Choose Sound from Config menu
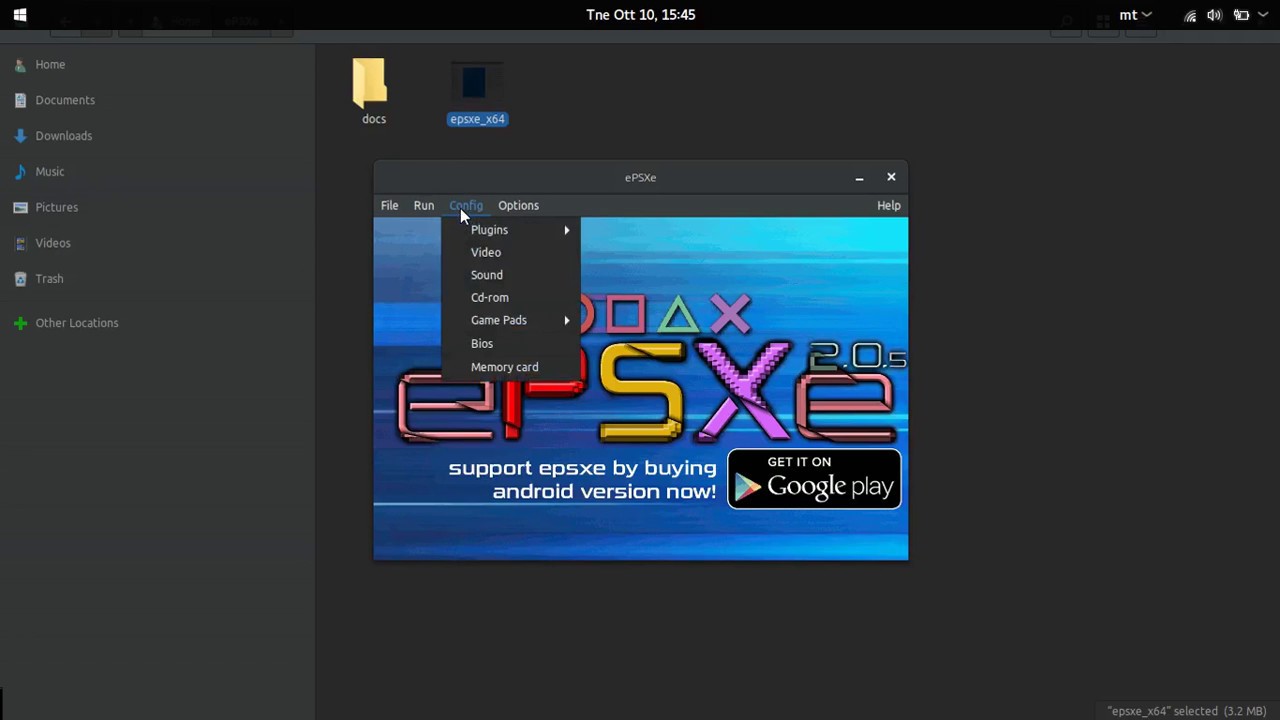 pos(511,275)
